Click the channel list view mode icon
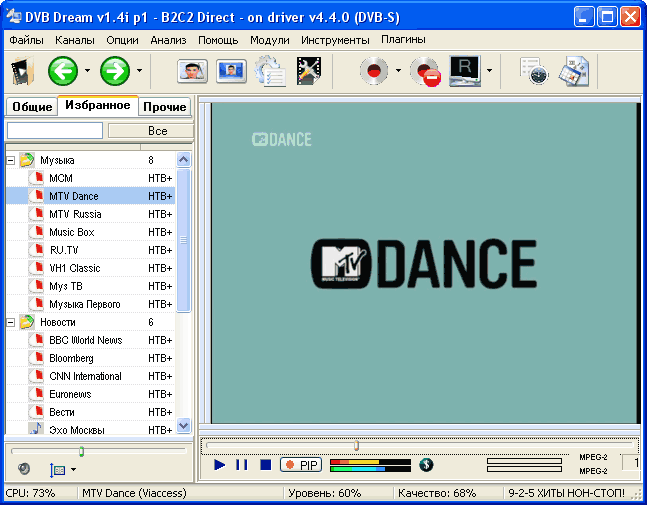The width and height of the screenshot is (647, 505). coord(57,470)
